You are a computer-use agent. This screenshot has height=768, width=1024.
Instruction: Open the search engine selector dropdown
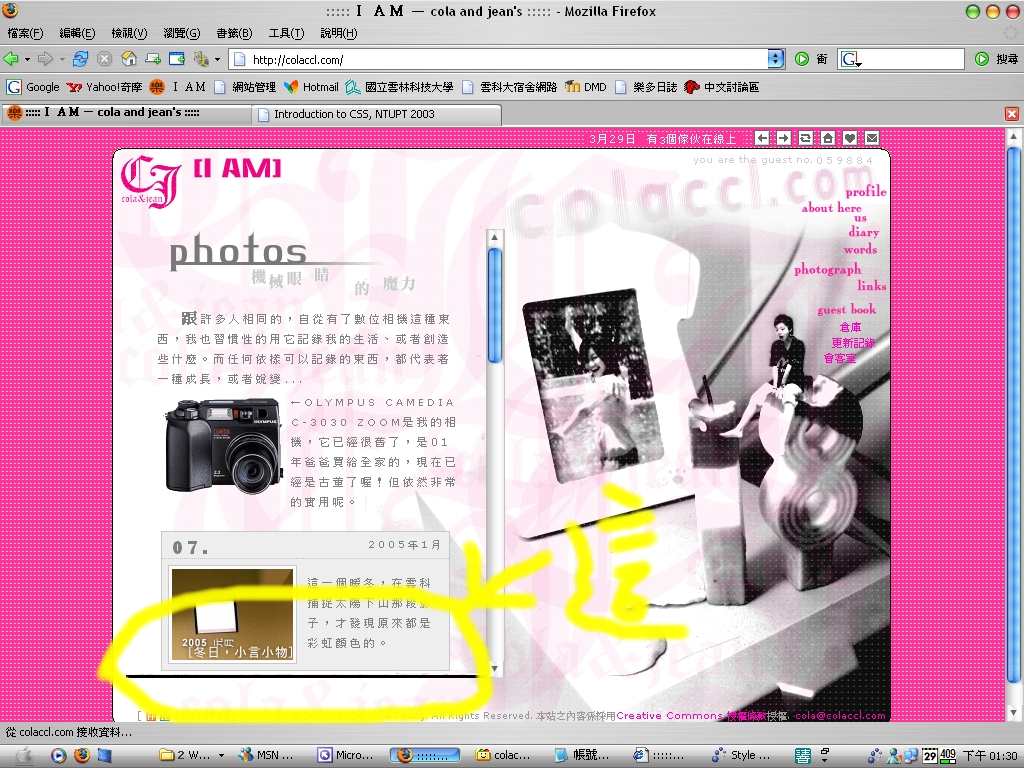point(852,60)
